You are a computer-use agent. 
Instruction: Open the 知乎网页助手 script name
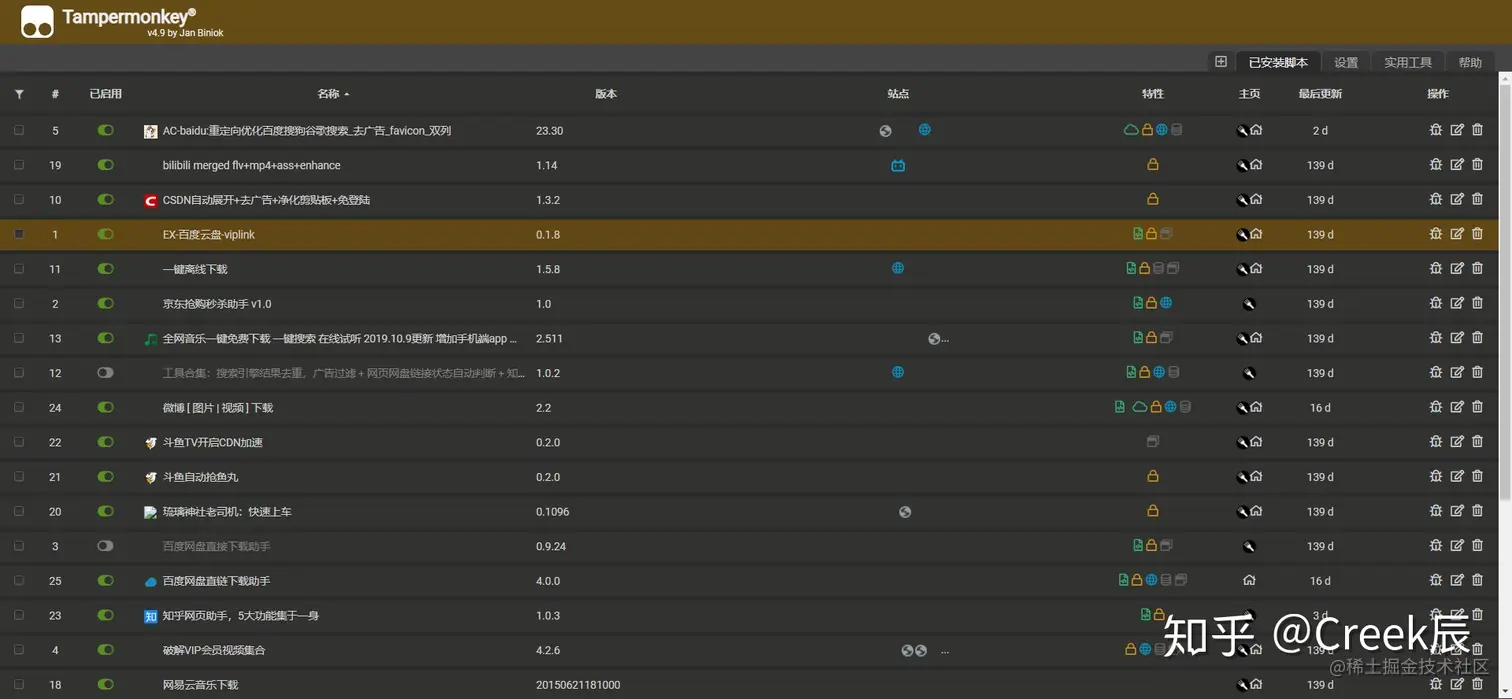point(241,615)
